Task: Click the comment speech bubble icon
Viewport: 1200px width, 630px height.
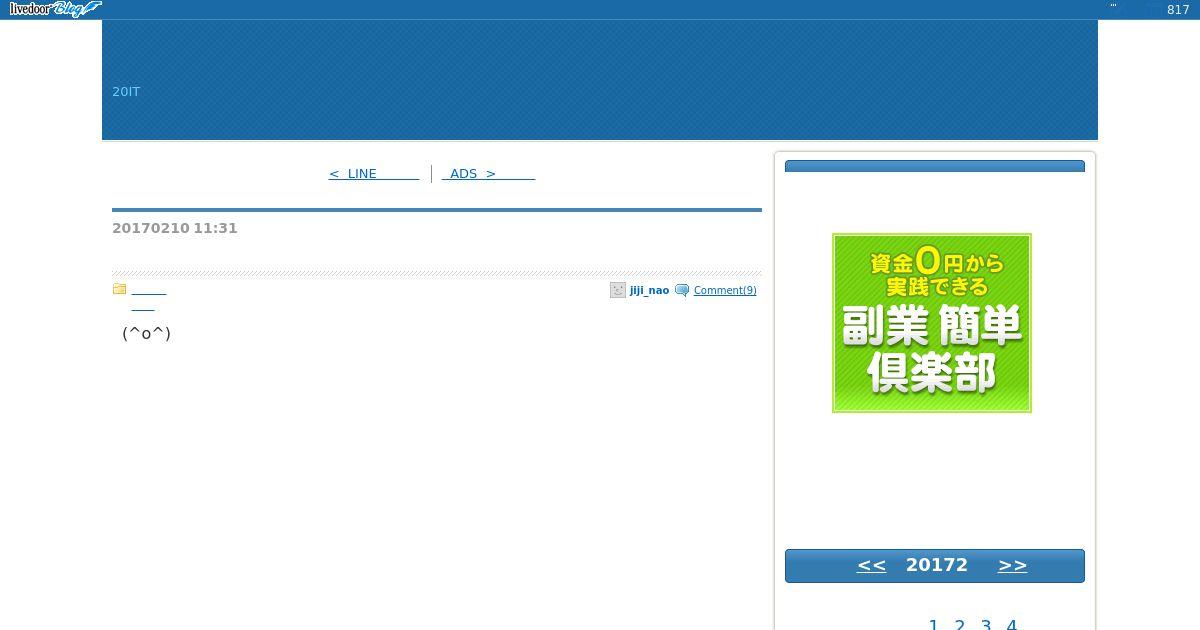Action: click(x=682, y=290)
